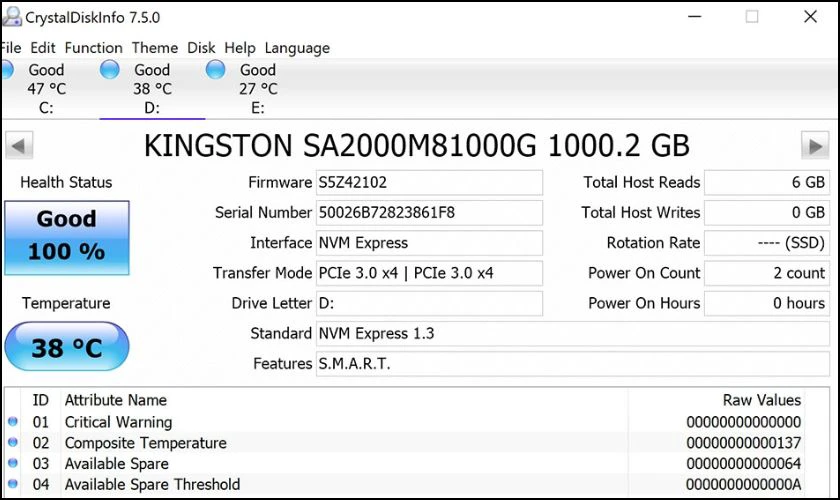This screenshot has height=500, width=840.
Task: Click the Features field S.M.A.R.T.
Action: (573, 364)
